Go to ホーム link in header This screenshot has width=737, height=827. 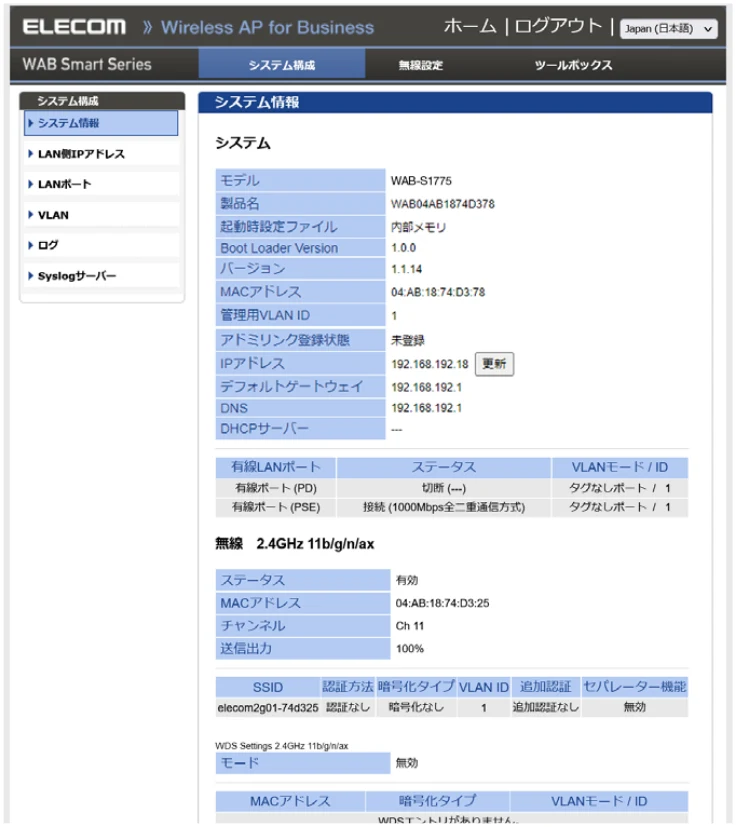[x=470, y=26]
